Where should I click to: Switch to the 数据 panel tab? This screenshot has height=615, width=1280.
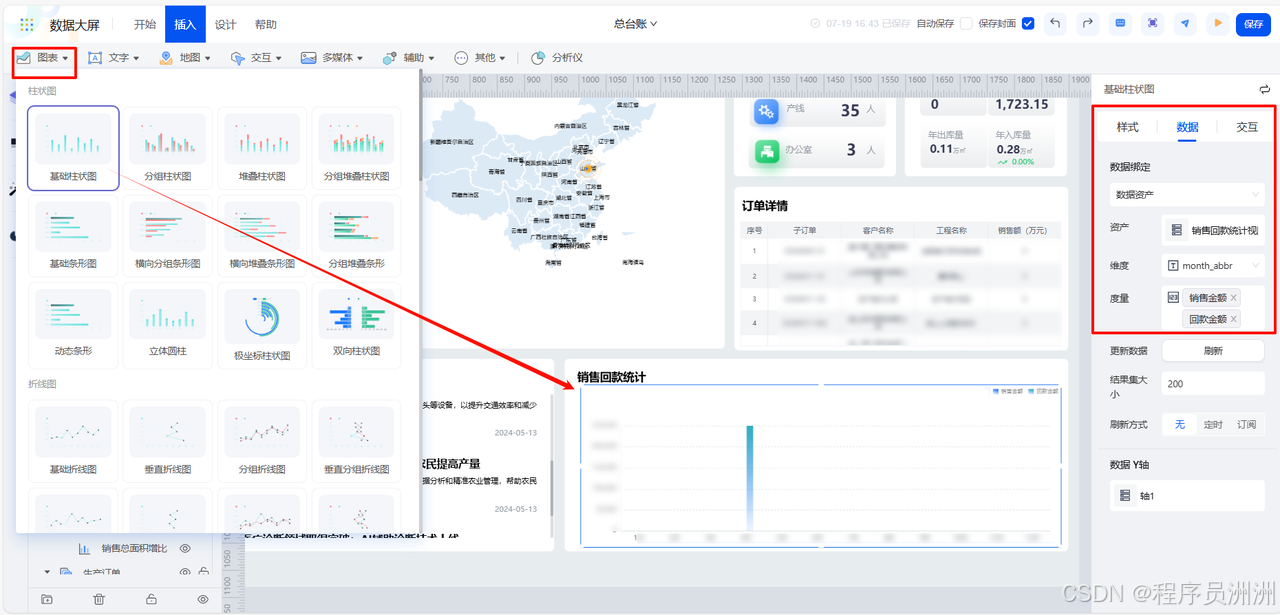pyautogui.click(x=1187, y=127)
